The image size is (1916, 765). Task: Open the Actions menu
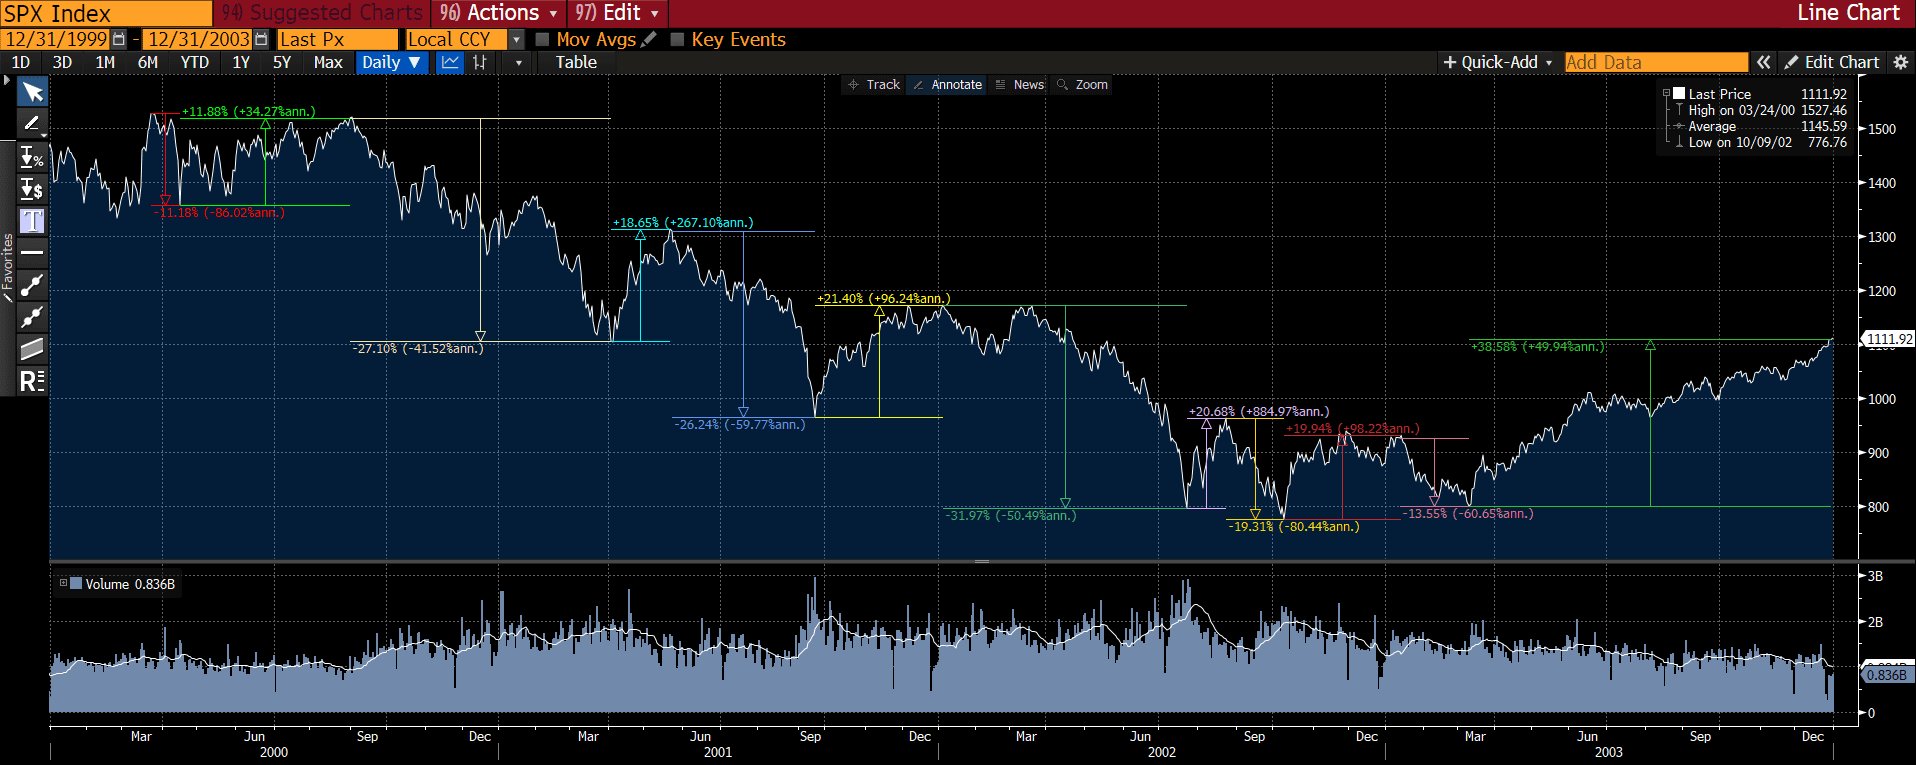point(499,13)
